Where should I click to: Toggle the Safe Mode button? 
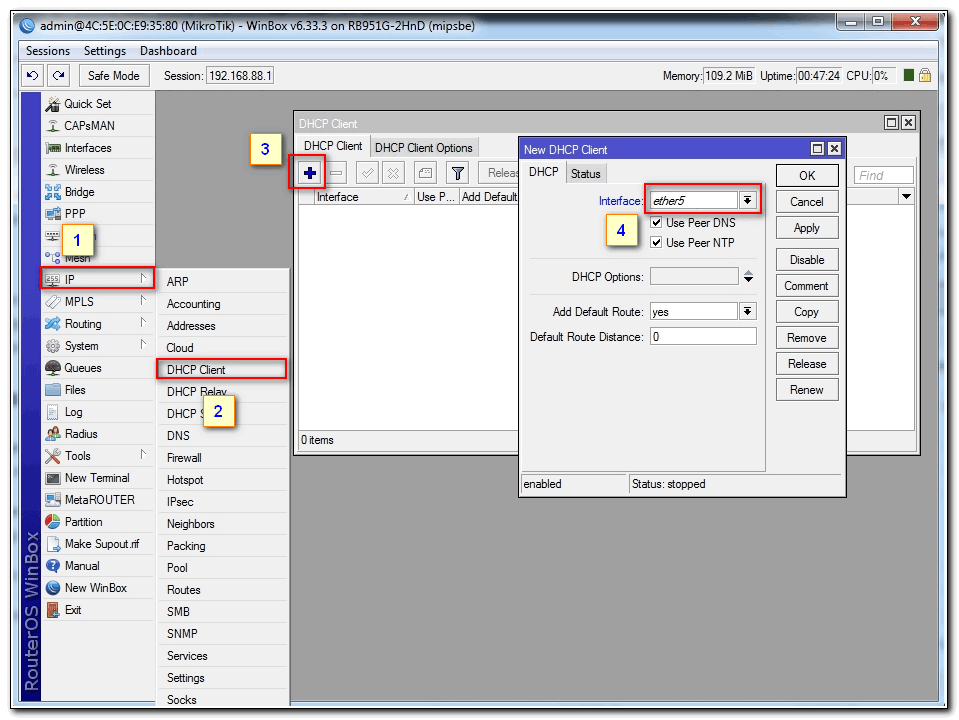pyautogui.click(x=113, y=76)
